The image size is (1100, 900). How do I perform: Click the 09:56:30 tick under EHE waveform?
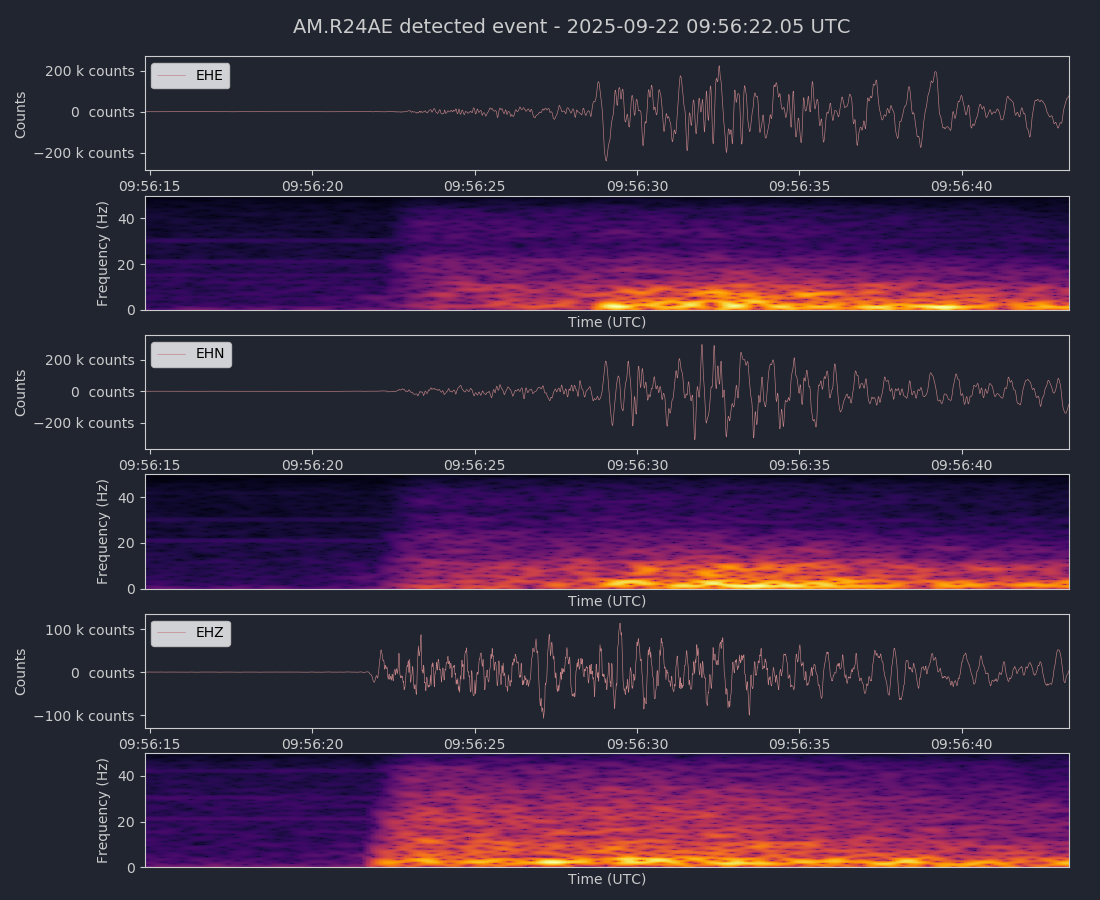tap(637, 186)
